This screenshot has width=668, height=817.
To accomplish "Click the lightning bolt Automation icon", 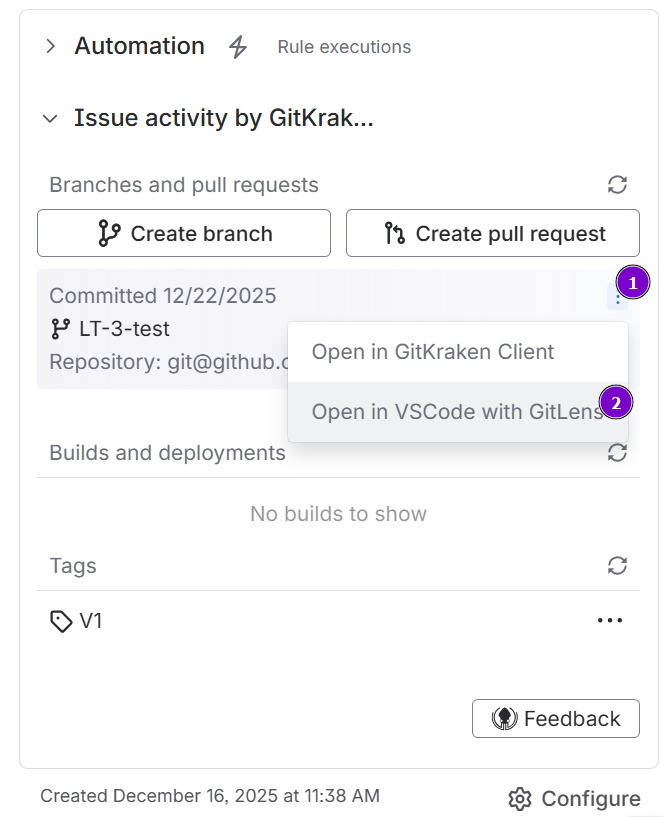I will pyautogui.click(x=238, y=45).
